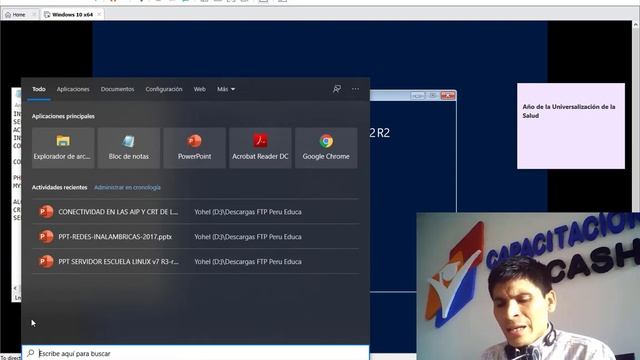Switch to the Configuración tab
This screenshot has height=360, width=640.
pyautogui.click(x=164, y=89)
